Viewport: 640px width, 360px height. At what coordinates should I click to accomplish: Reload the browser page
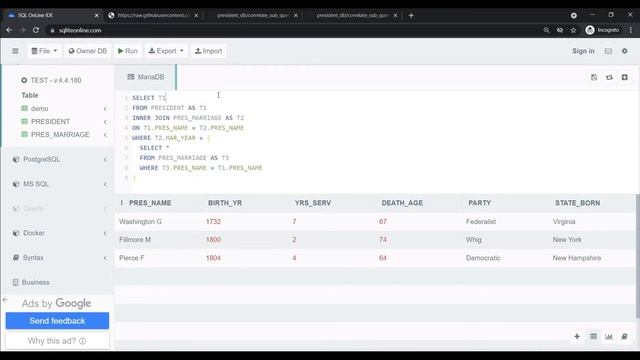point(36,30)
